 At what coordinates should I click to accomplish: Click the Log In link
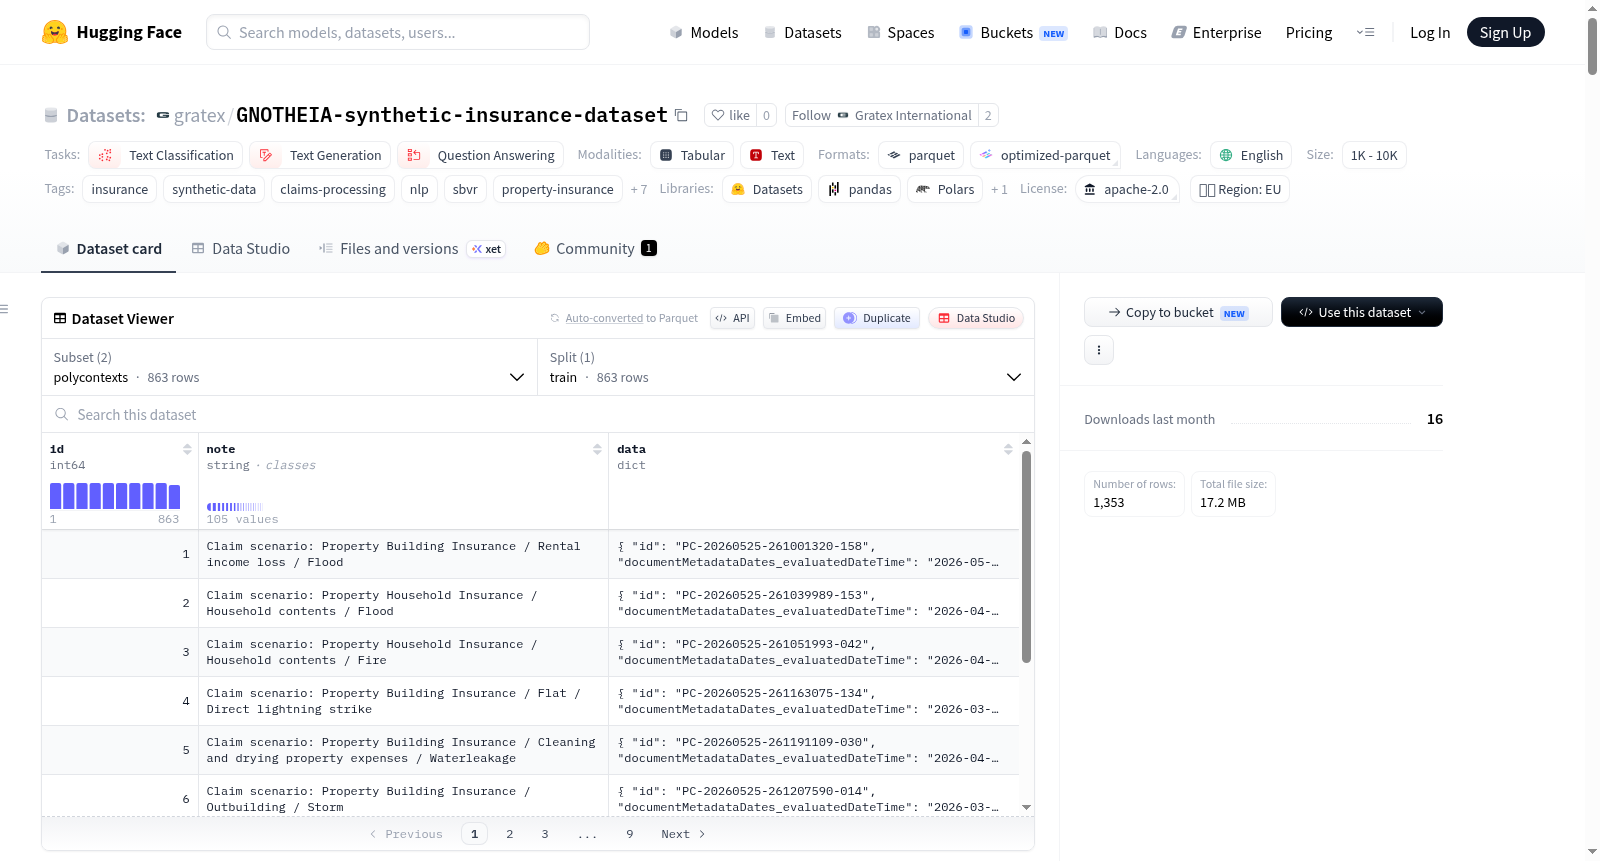[x=1430, y=32]
